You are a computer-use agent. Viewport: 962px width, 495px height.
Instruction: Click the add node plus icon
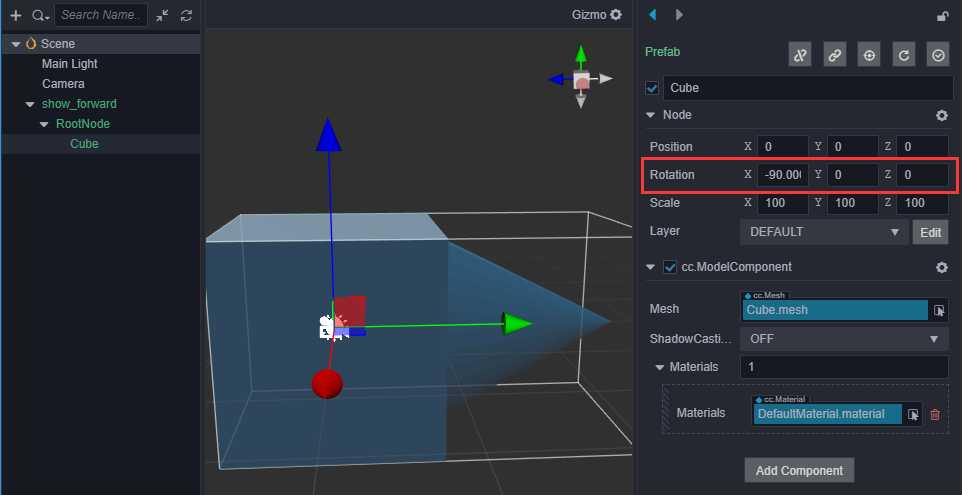tap(15, 15)
